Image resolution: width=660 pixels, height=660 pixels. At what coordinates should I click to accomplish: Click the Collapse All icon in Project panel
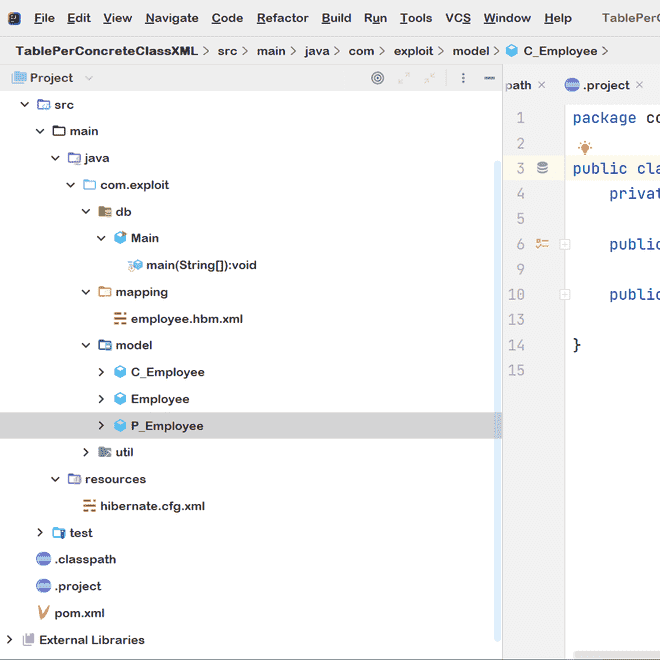tap(429, 78)
